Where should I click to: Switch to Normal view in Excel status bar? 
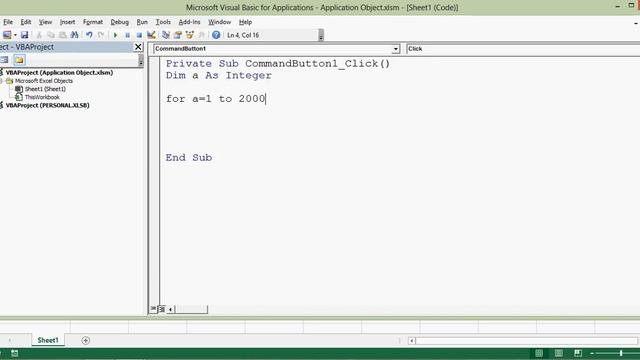tap(539, 353)
